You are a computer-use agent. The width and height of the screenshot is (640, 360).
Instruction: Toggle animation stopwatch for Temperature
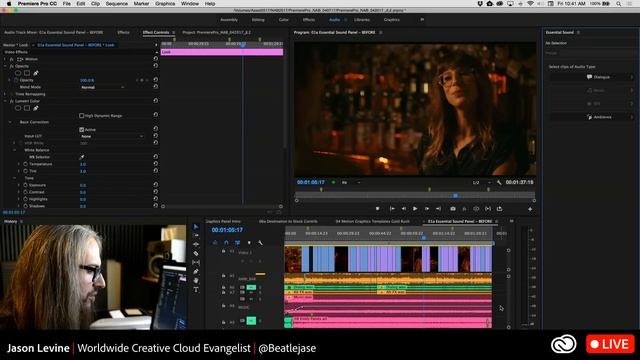pos(25,164)
